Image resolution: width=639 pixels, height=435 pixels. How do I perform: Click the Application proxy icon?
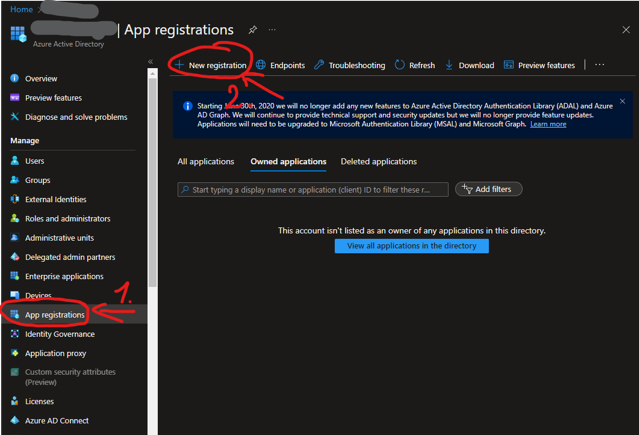15,353
